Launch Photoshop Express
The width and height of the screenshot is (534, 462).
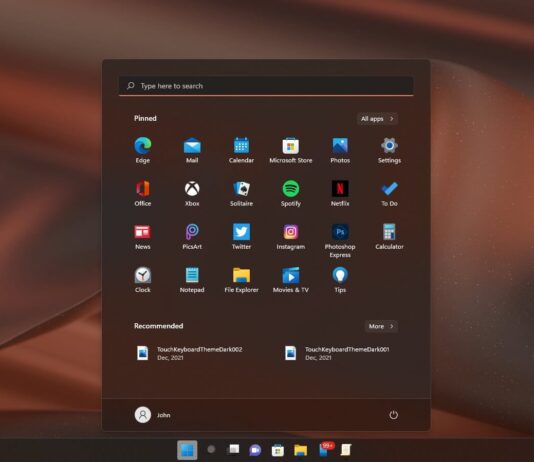340,240
